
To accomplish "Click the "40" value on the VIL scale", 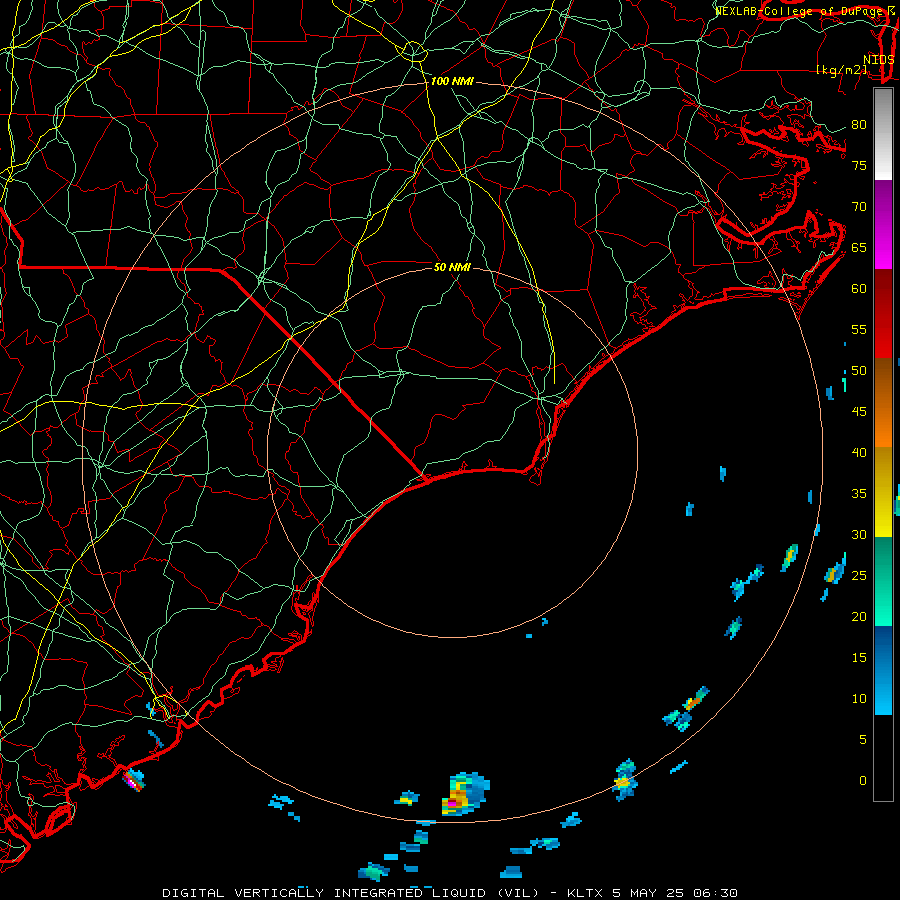I will [x=859, y=452].
